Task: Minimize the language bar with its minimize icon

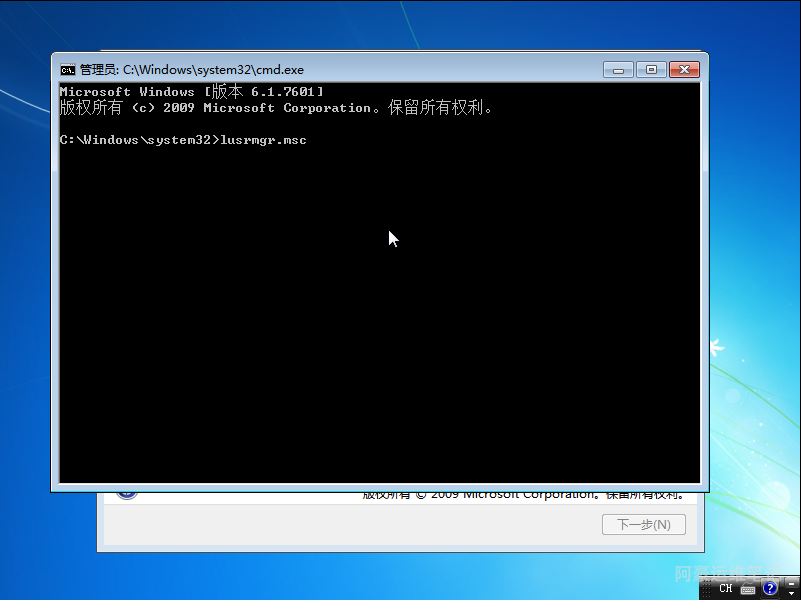Action: point(790,582)
